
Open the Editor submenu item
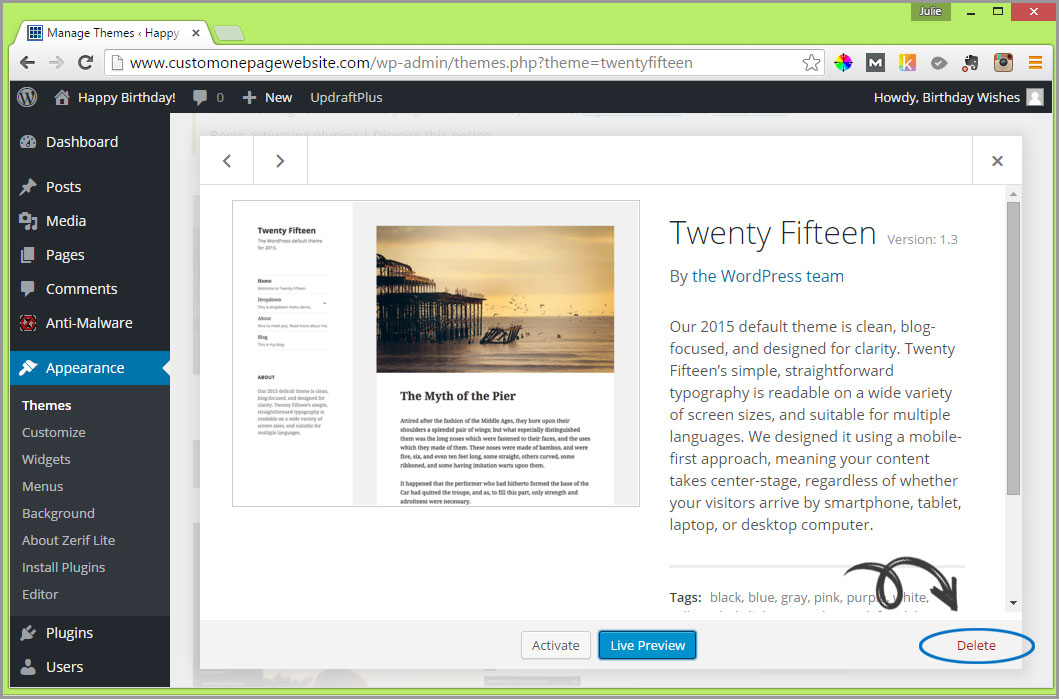point(40,594)
